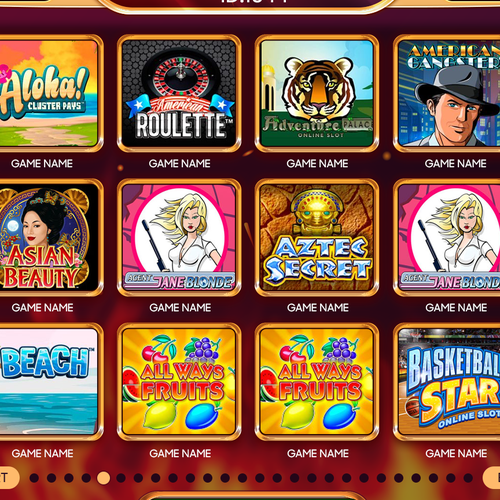
Task: Go to the next page of games
Action: [x=492, y=478]
